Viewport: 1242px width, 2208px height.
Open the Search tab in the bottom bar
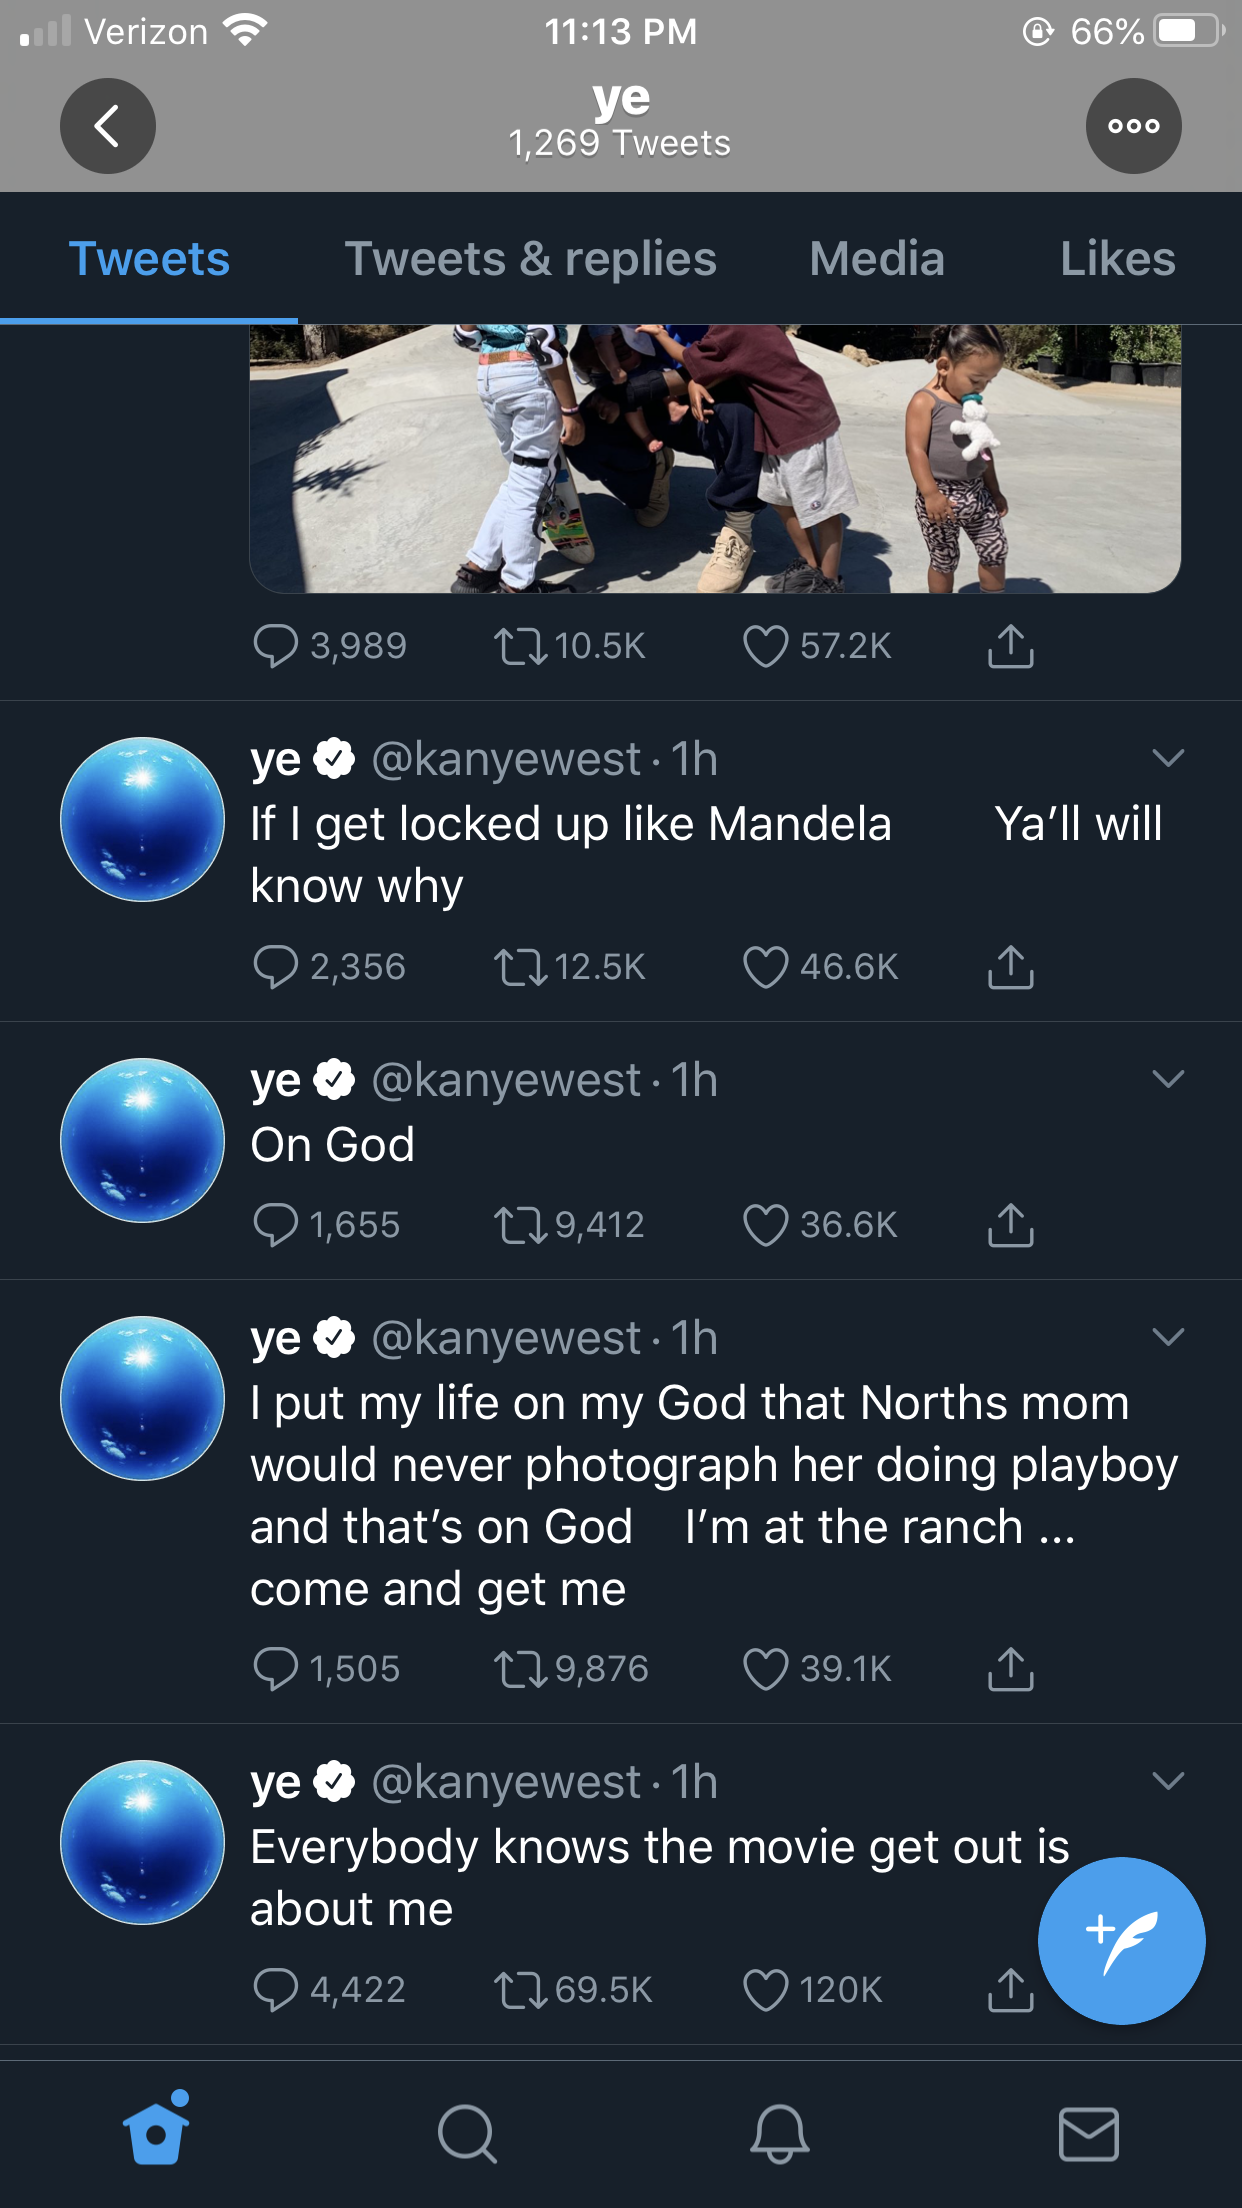coord(466,2134)
